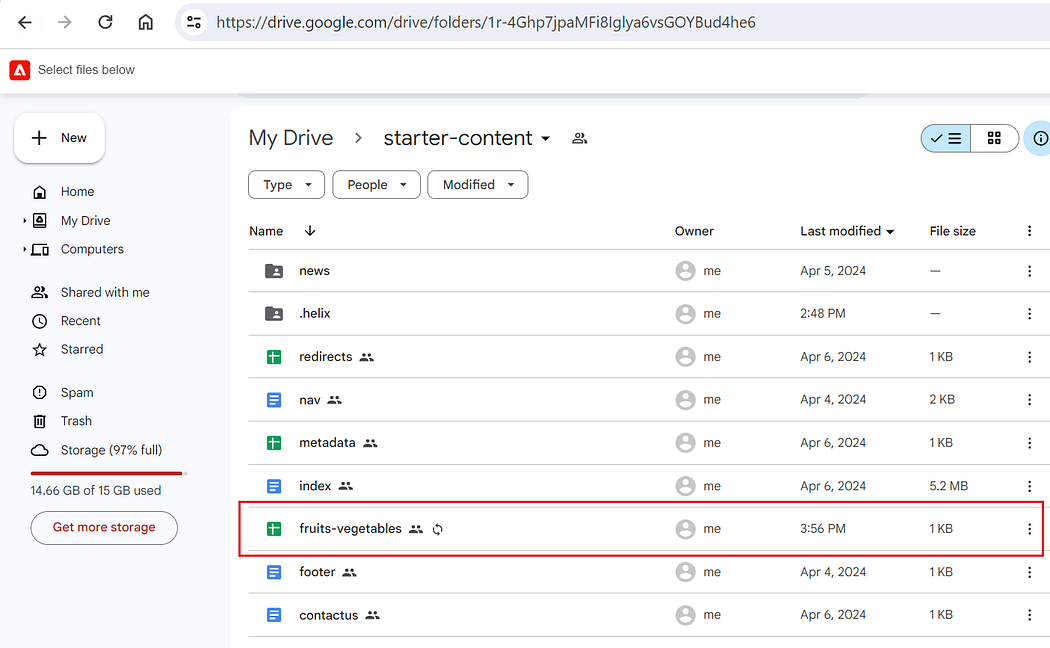This screenshot has height=648, width=1050.
Task: Open the view details info icon
Action: click(x=1040, y=138)
